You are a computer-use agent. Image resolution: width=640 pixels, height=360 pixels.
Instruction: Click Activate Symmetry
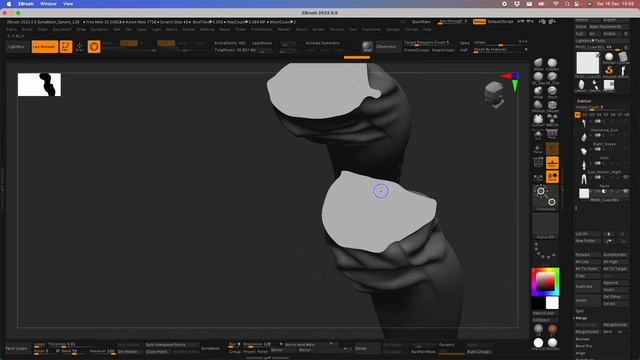[x=322, y=43]
